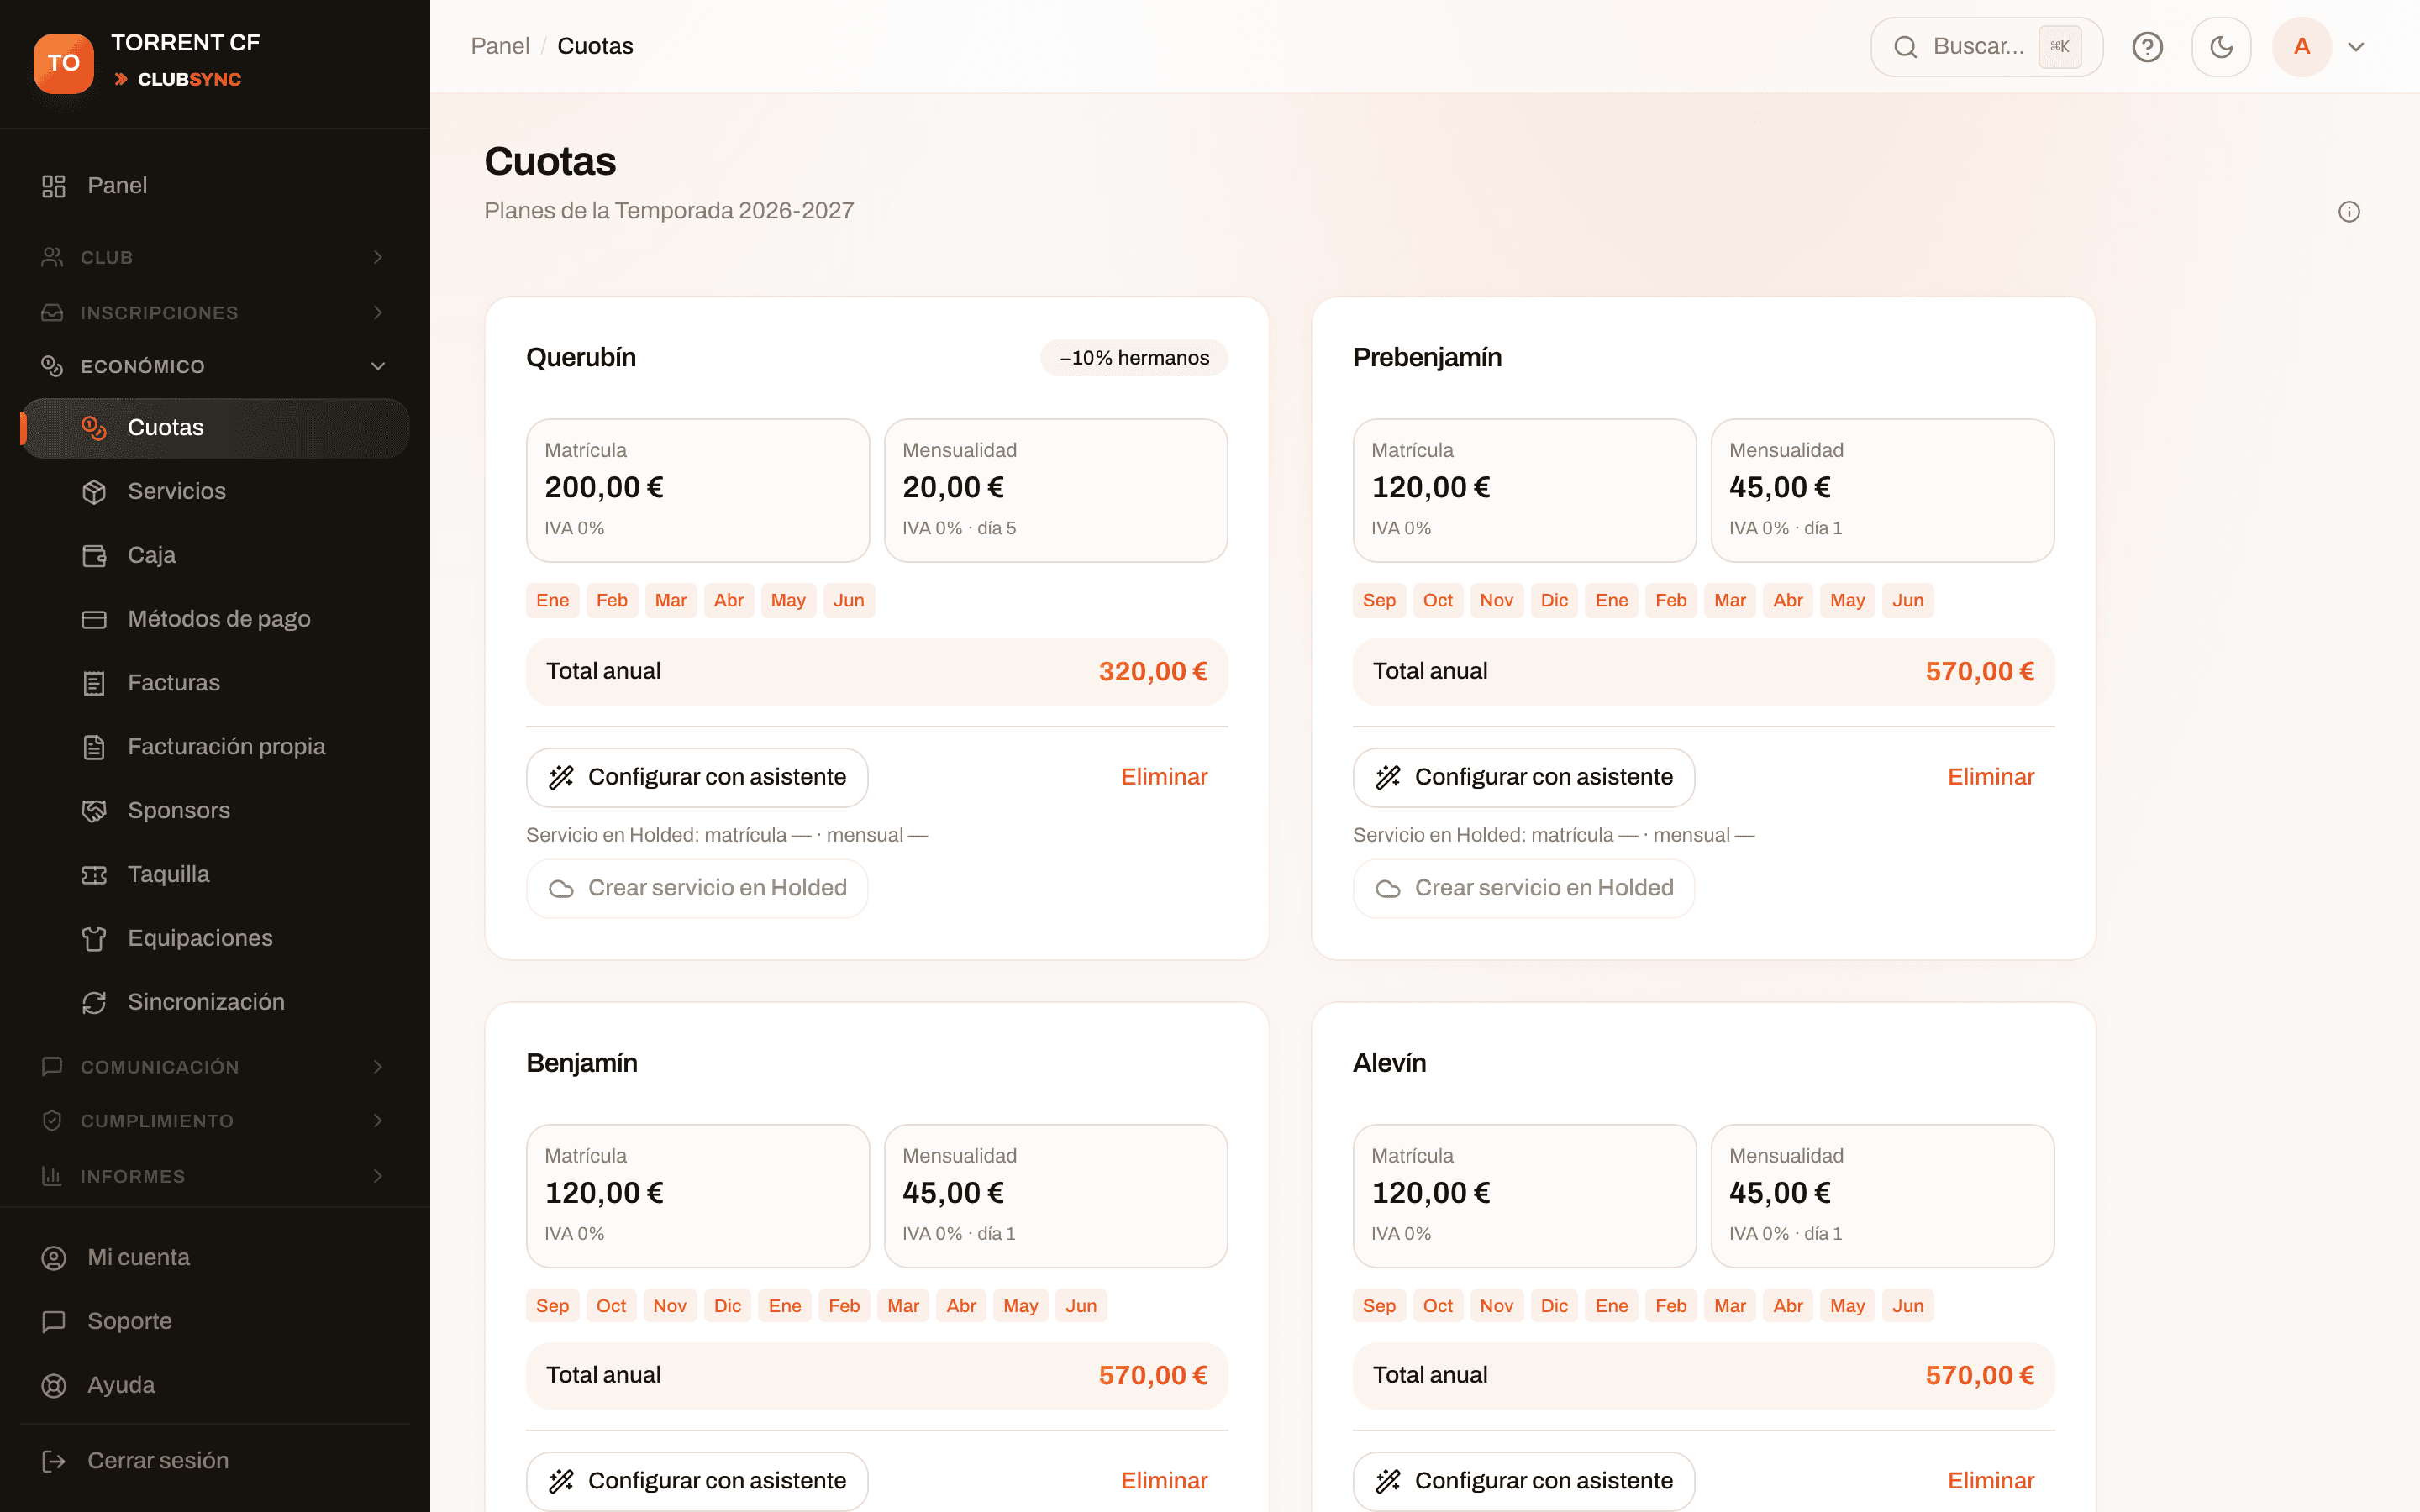2420x1512 pixels.
Task: Click the wand icon in Prebenjamín asistente button
Action: pyautogui.click(x=1388, y=778)
